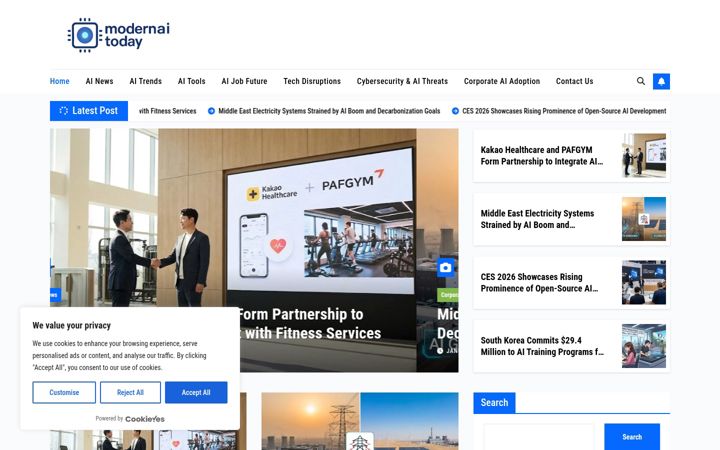Click Accept All cookies button
Viewport: 720px width, 450px height.
pyautogui.click(x=196, y=393)
